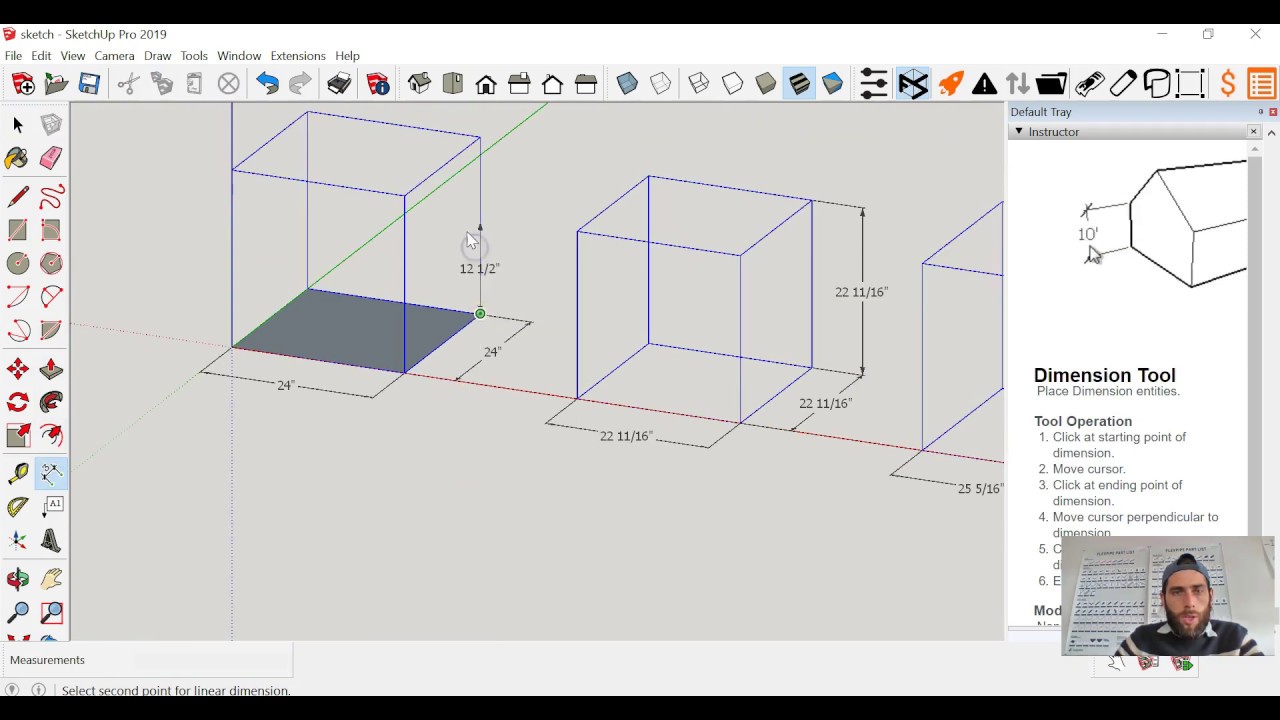Select the highlighted Dimension tool
The image size is (1280, 720).
51,474
